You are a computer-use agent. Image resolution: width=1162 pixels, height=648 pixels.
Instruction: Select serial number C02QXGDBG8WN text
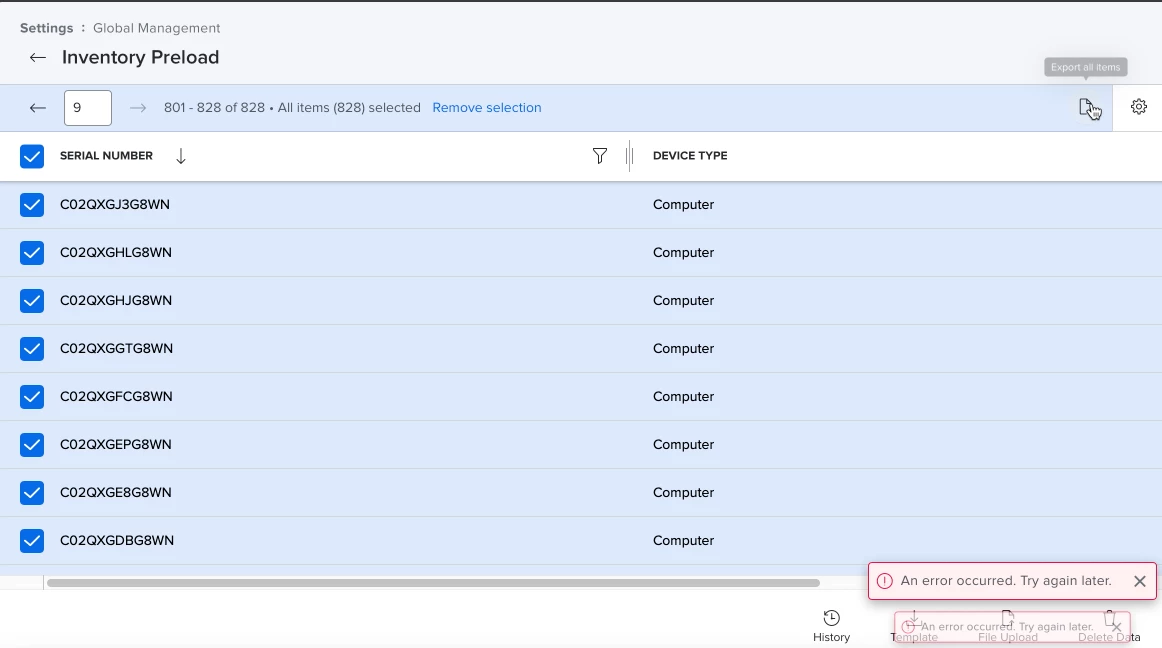pyautogui.click(x=117, y=541)
